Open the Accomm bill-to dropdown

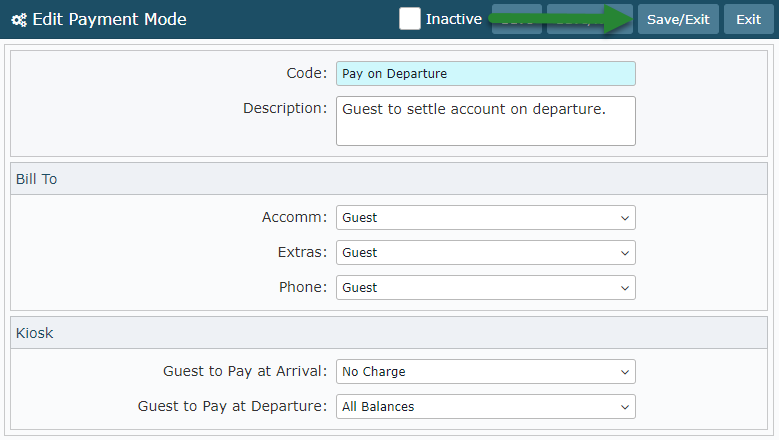(x=485, y=218)
